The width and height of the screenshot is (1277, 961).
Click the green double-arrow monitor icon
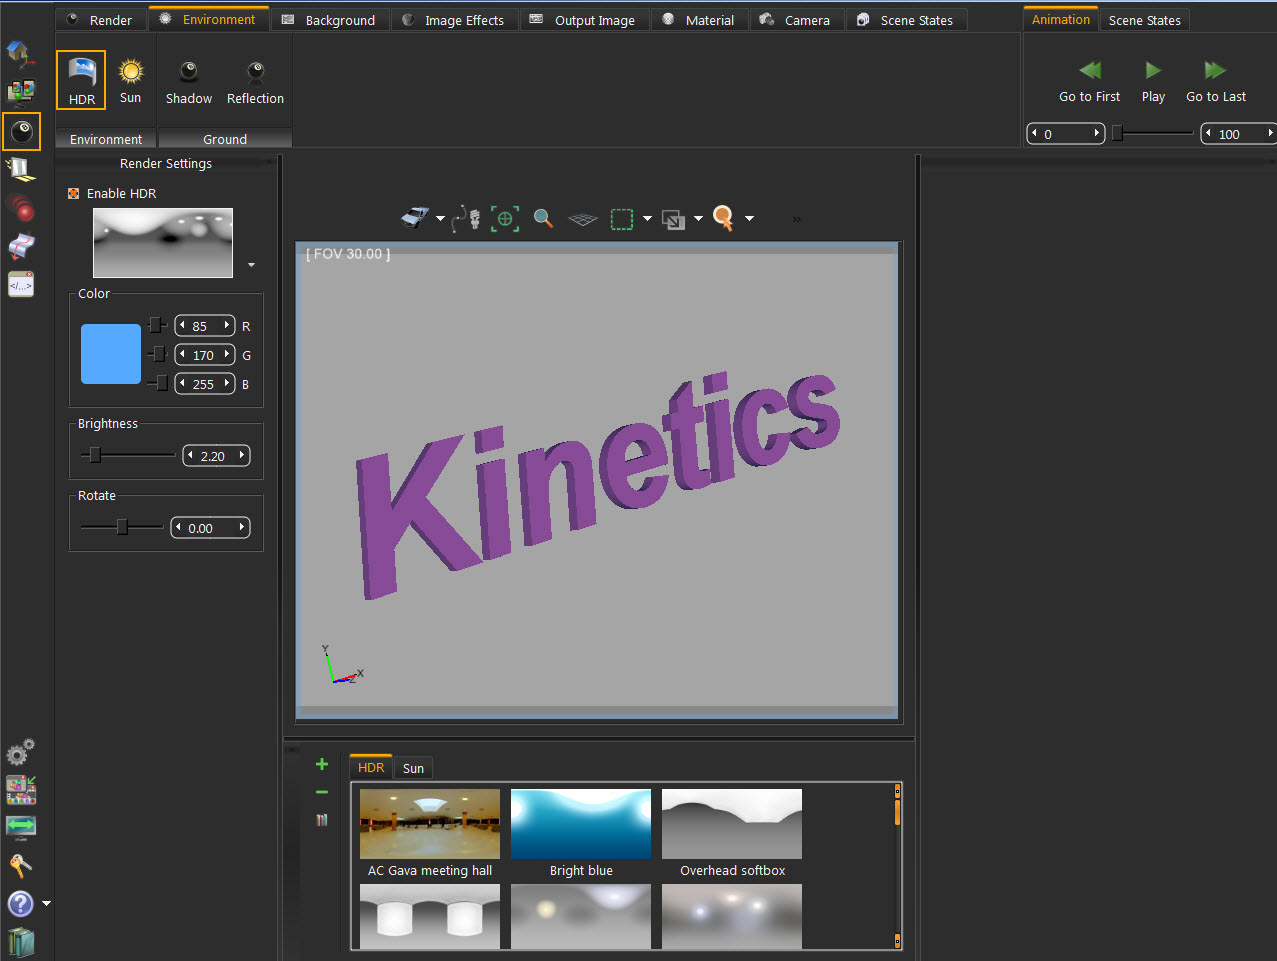point(20,827)
